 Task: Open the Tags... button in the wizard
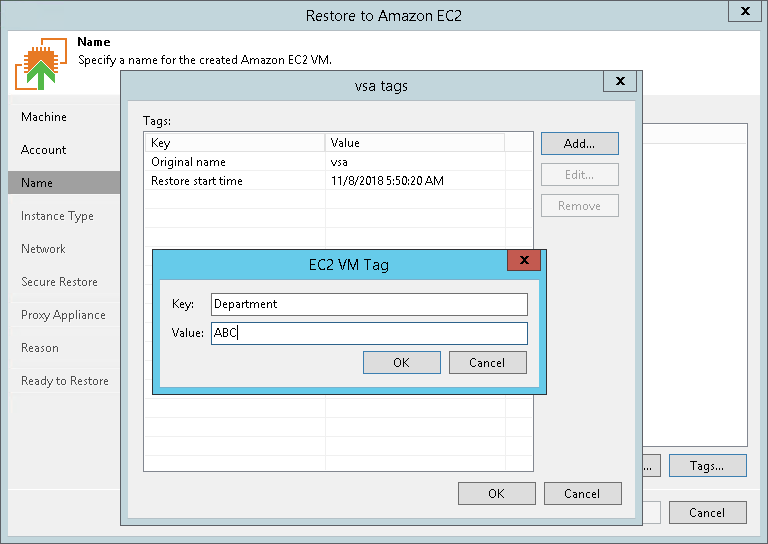point(707,466)
